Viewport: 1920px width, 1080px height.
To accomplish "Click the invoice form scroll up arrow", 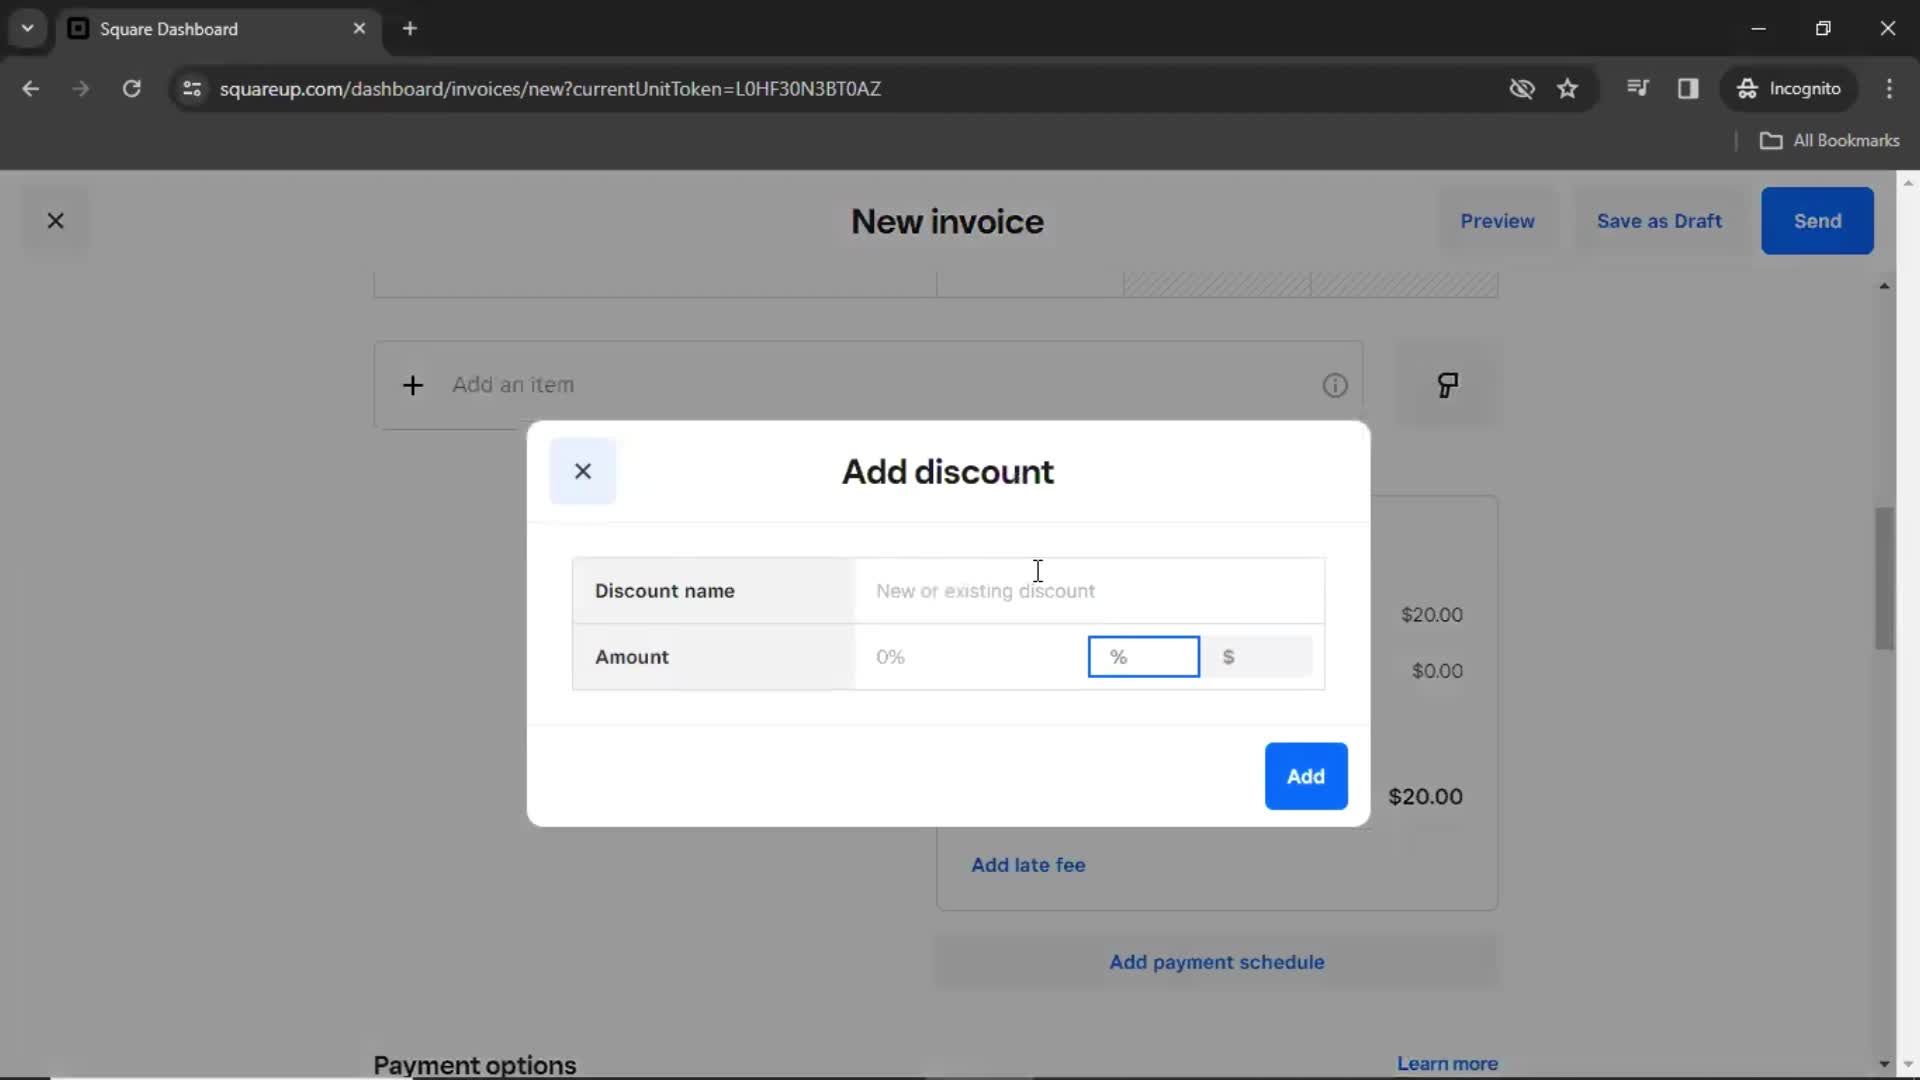I will pos(1884,287).
